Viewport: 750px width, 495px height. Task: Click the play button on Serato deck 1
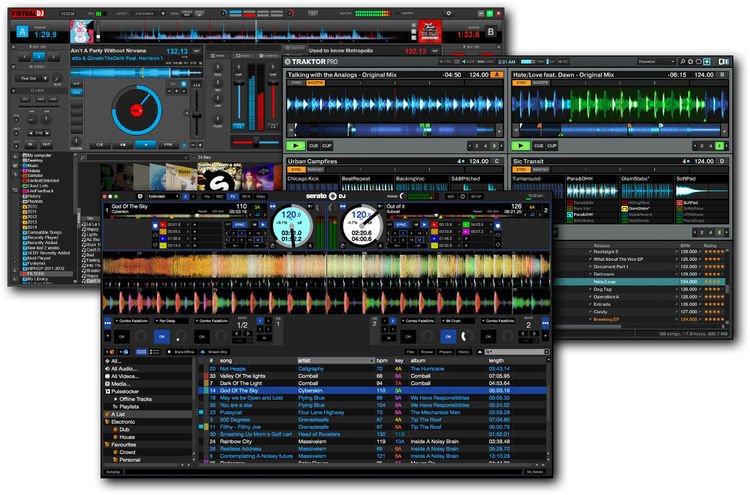263,224
